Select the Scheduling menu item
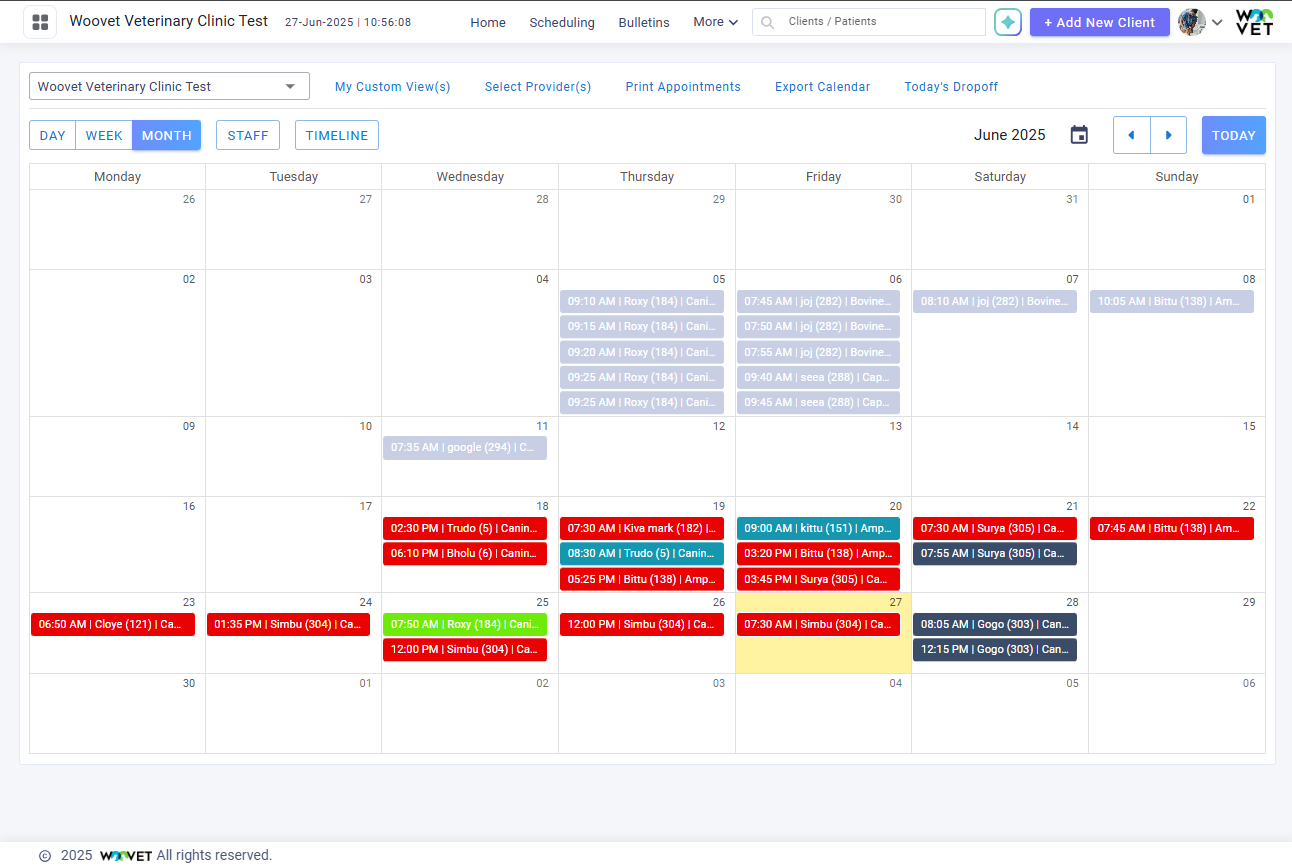The image size is (1292, 867). click(562, 22)
